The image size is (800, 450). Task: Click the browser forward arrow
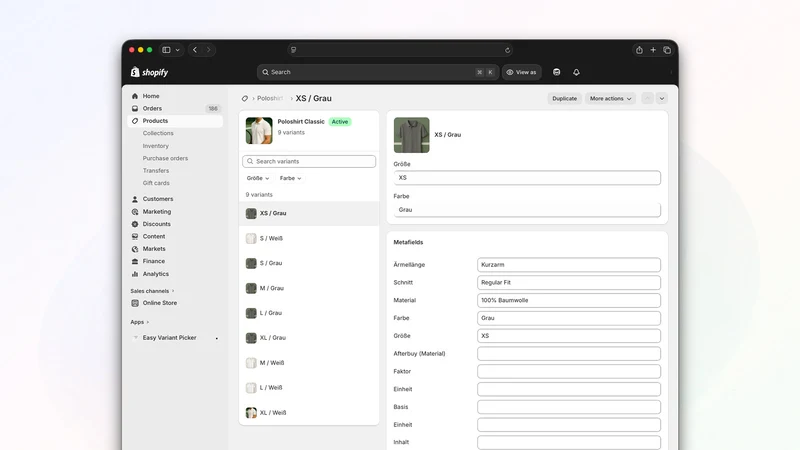point(209,50)
